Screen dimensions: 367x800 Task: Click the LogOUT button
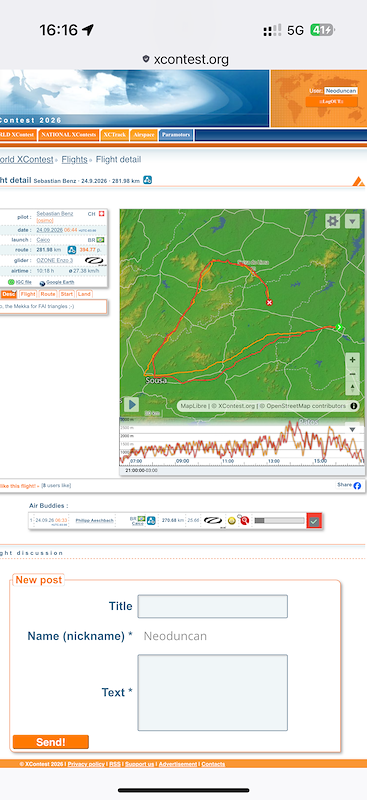[x=331, y=102]
